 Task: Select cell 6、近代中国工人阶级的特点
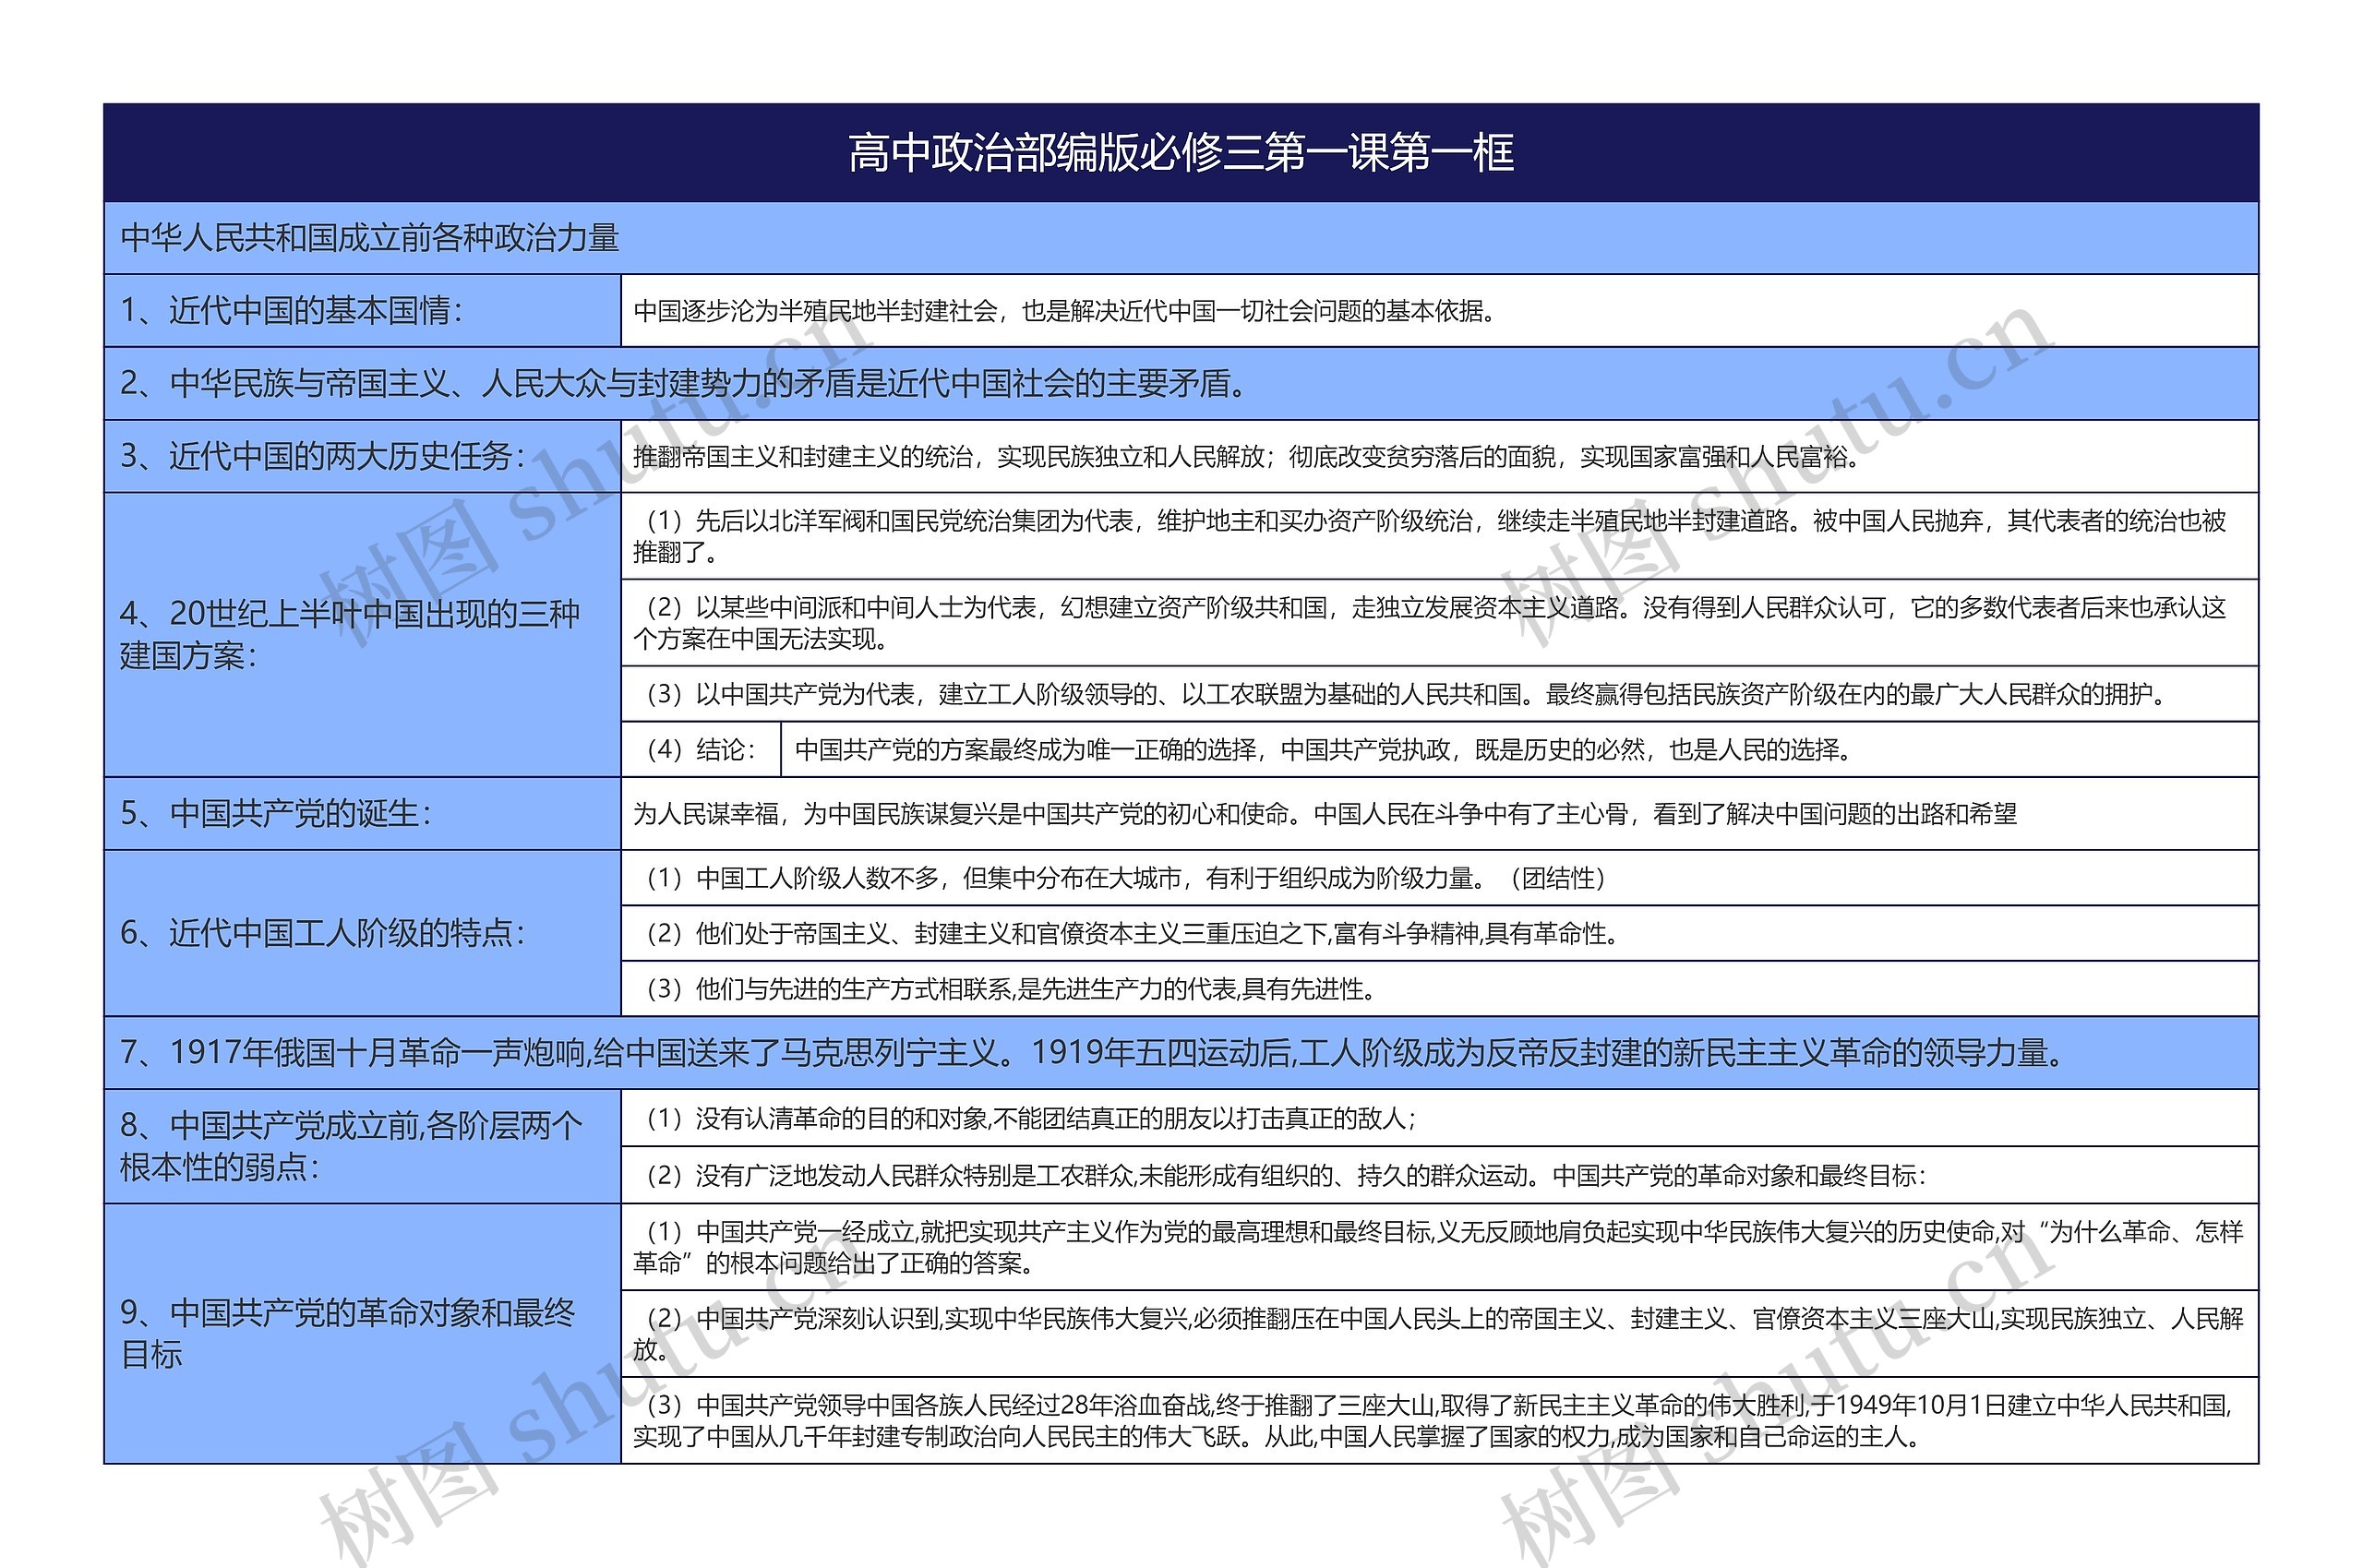(x=362, y=933)
